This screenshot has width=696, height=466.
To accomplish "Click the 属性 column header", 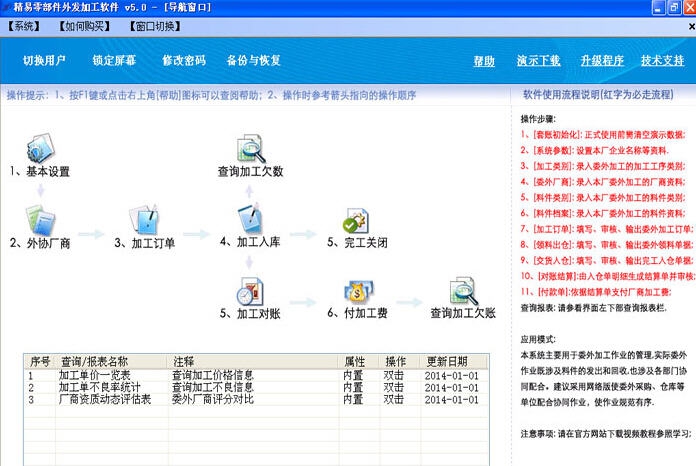I will coord(360,361).
